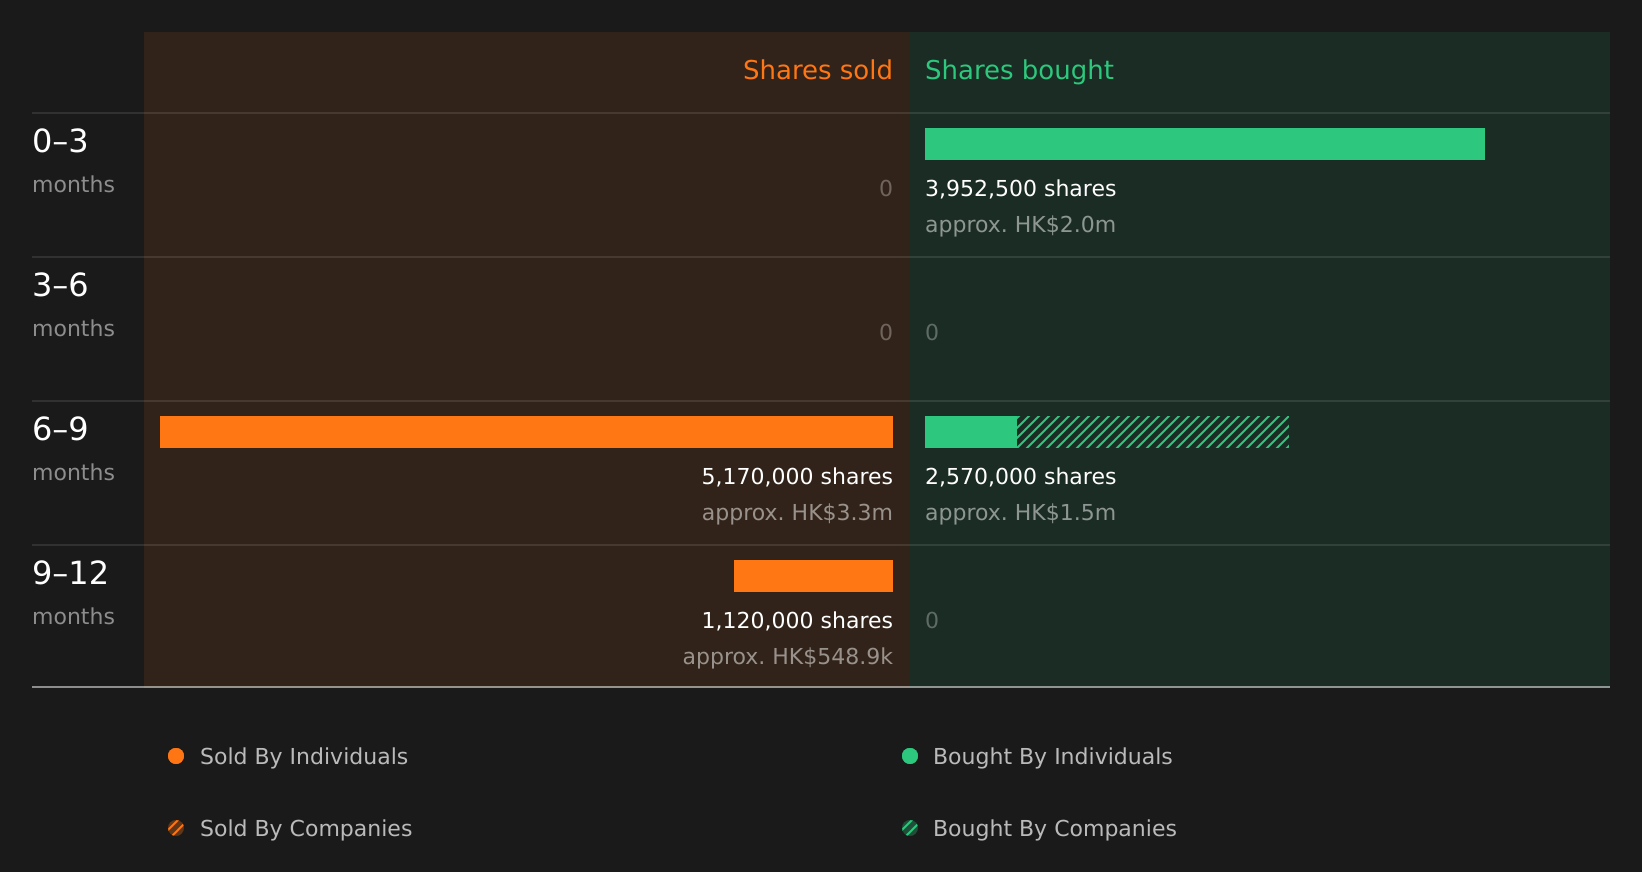The height and width of the screenshot is (872, 1642).
Task: Click the bought zero in 3–6 months row
Action: 932,333
